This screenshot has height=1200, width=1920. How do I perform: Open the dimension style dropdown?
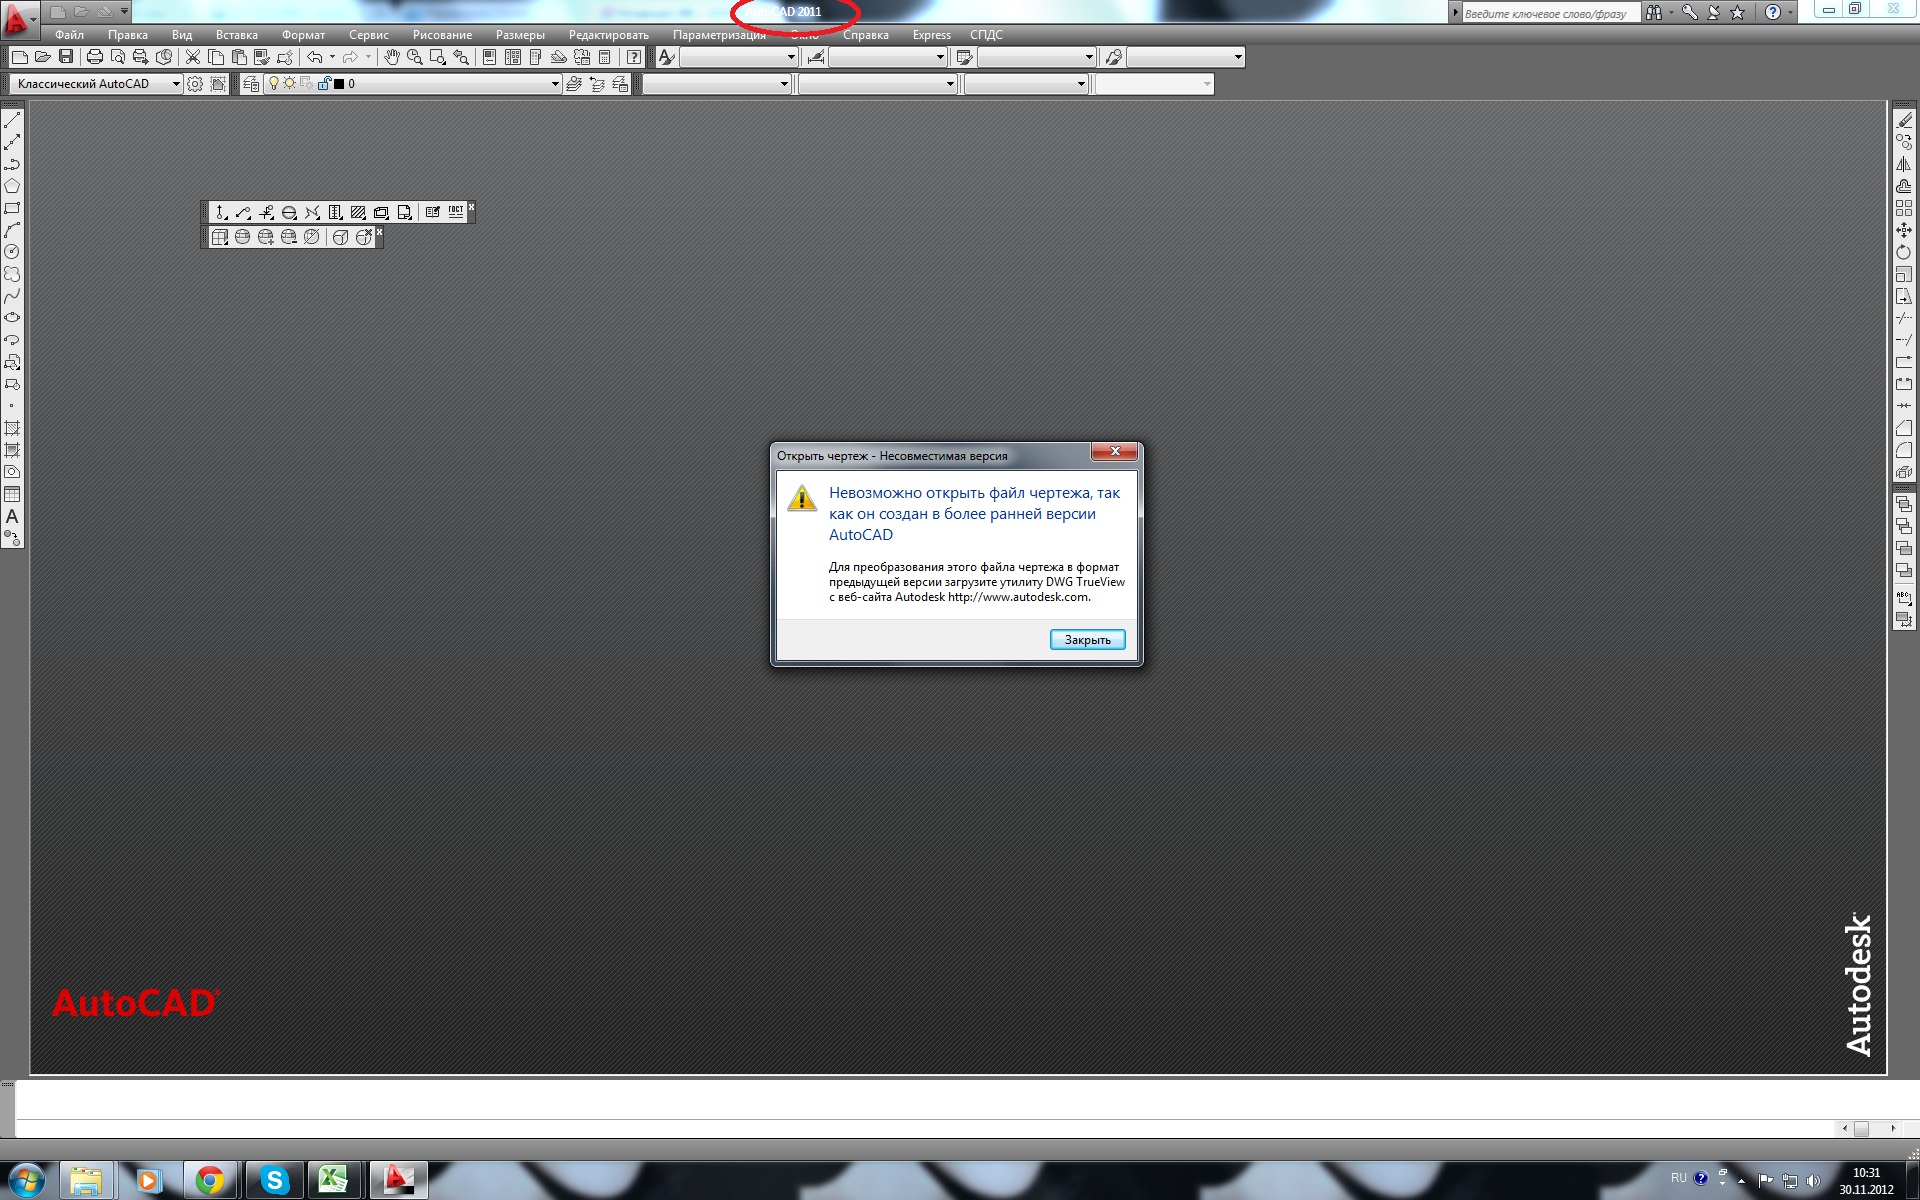pyautogui.click(x=888, y=57)
